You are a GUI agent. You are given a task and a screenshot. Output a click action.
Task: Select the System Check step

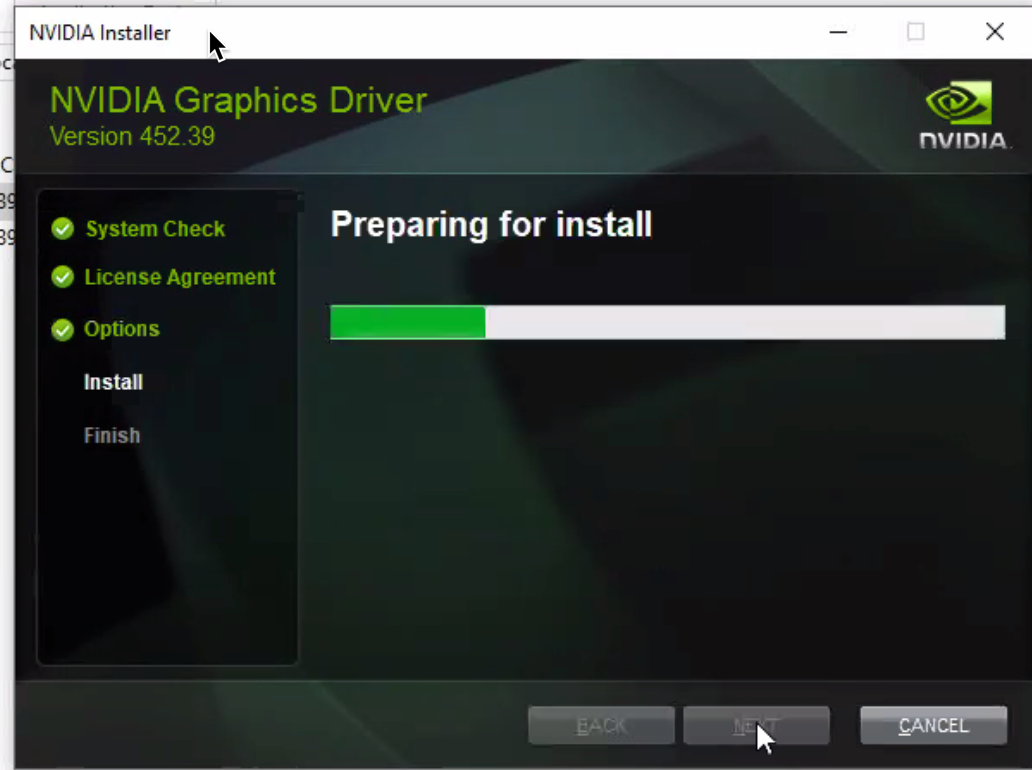pyautogui.click(x=155, y=229)
